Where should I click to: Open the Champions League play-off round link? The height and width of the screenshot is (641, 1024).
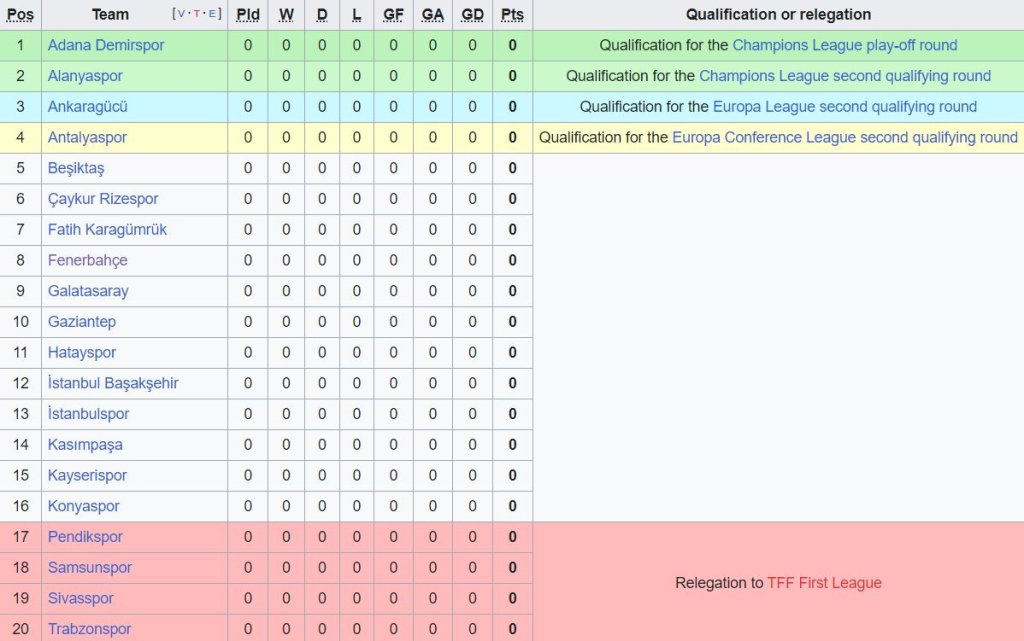coord(844,45)
